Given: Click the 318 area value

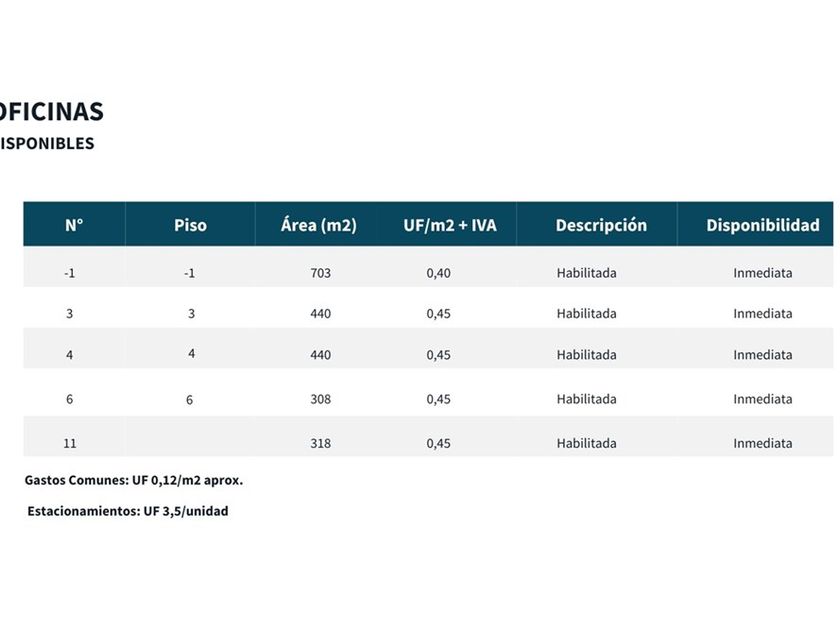Looking at the screenshot, I should pos(321,443).
